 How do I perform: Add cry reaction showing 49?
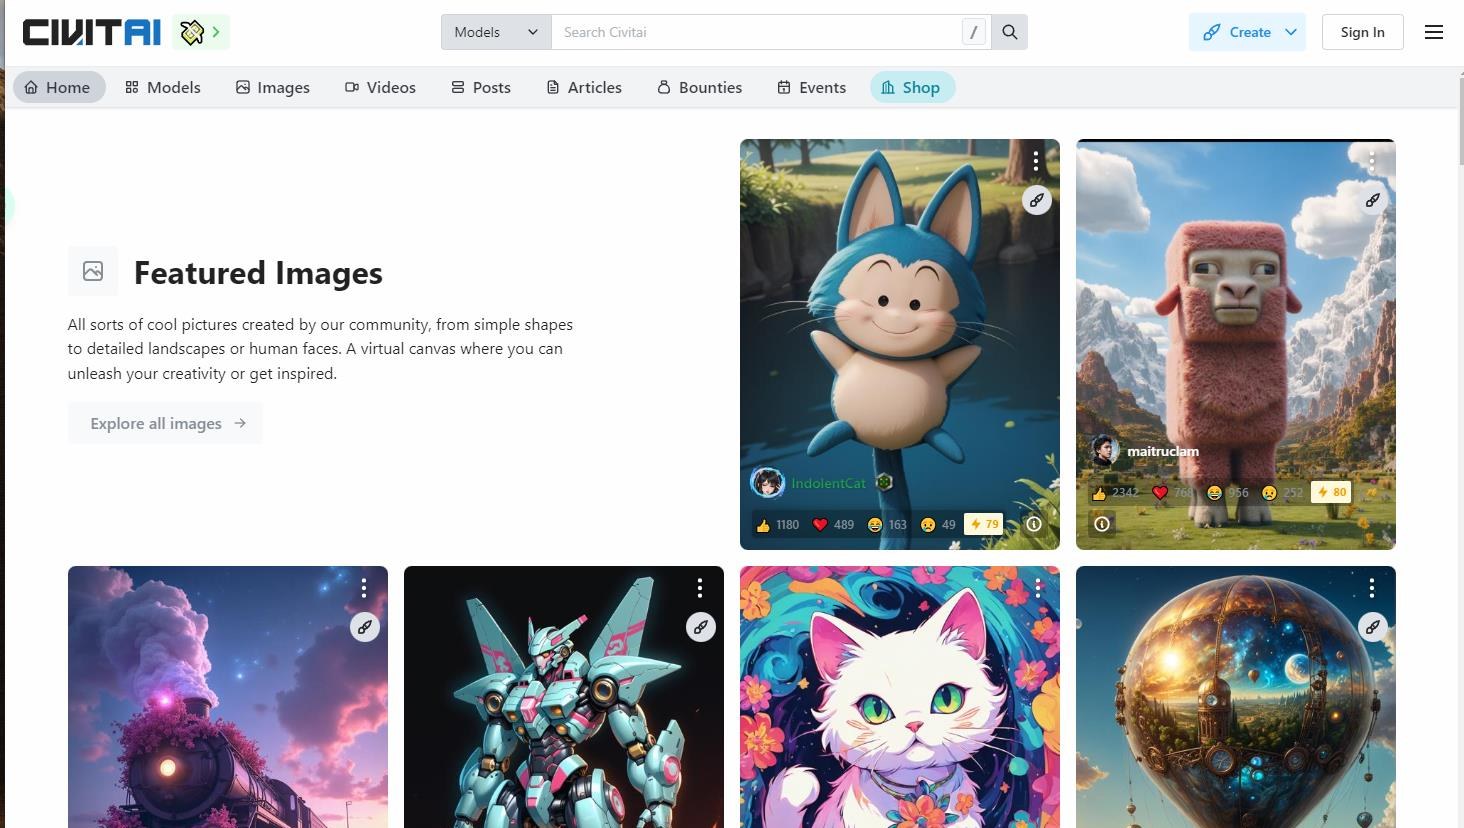point(938,524)
